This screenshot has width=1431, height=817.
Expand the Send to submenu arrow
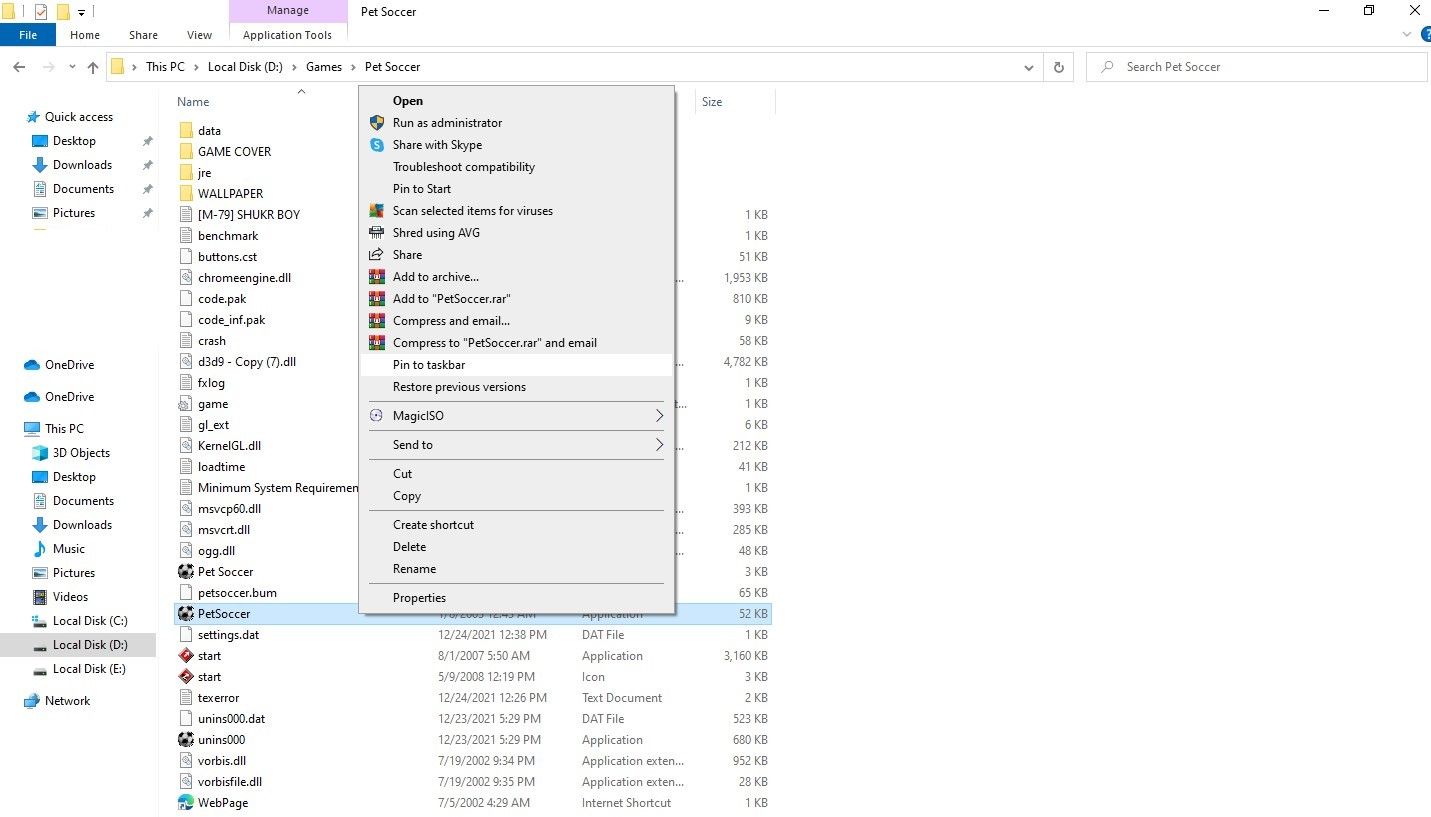pyautogui.click(x=659, y=445)
